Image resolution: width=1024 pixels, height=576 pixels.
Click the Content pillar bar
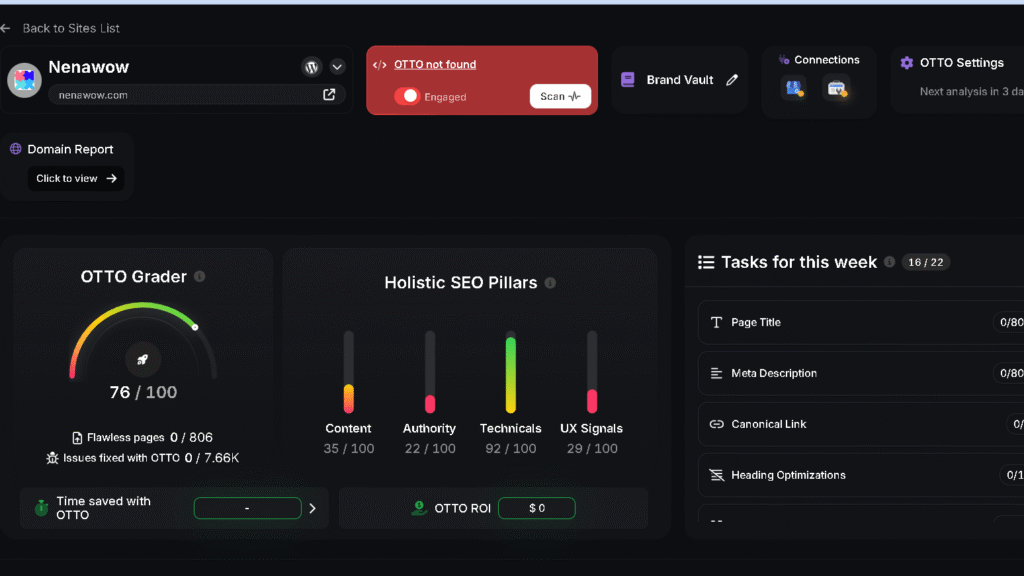click(349, 372)
